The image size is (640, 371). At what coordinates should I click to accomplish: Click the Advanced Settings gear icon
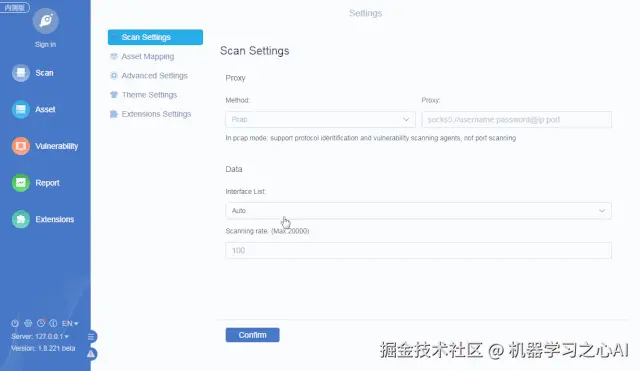pyautogui.click(x=114, y=76)
